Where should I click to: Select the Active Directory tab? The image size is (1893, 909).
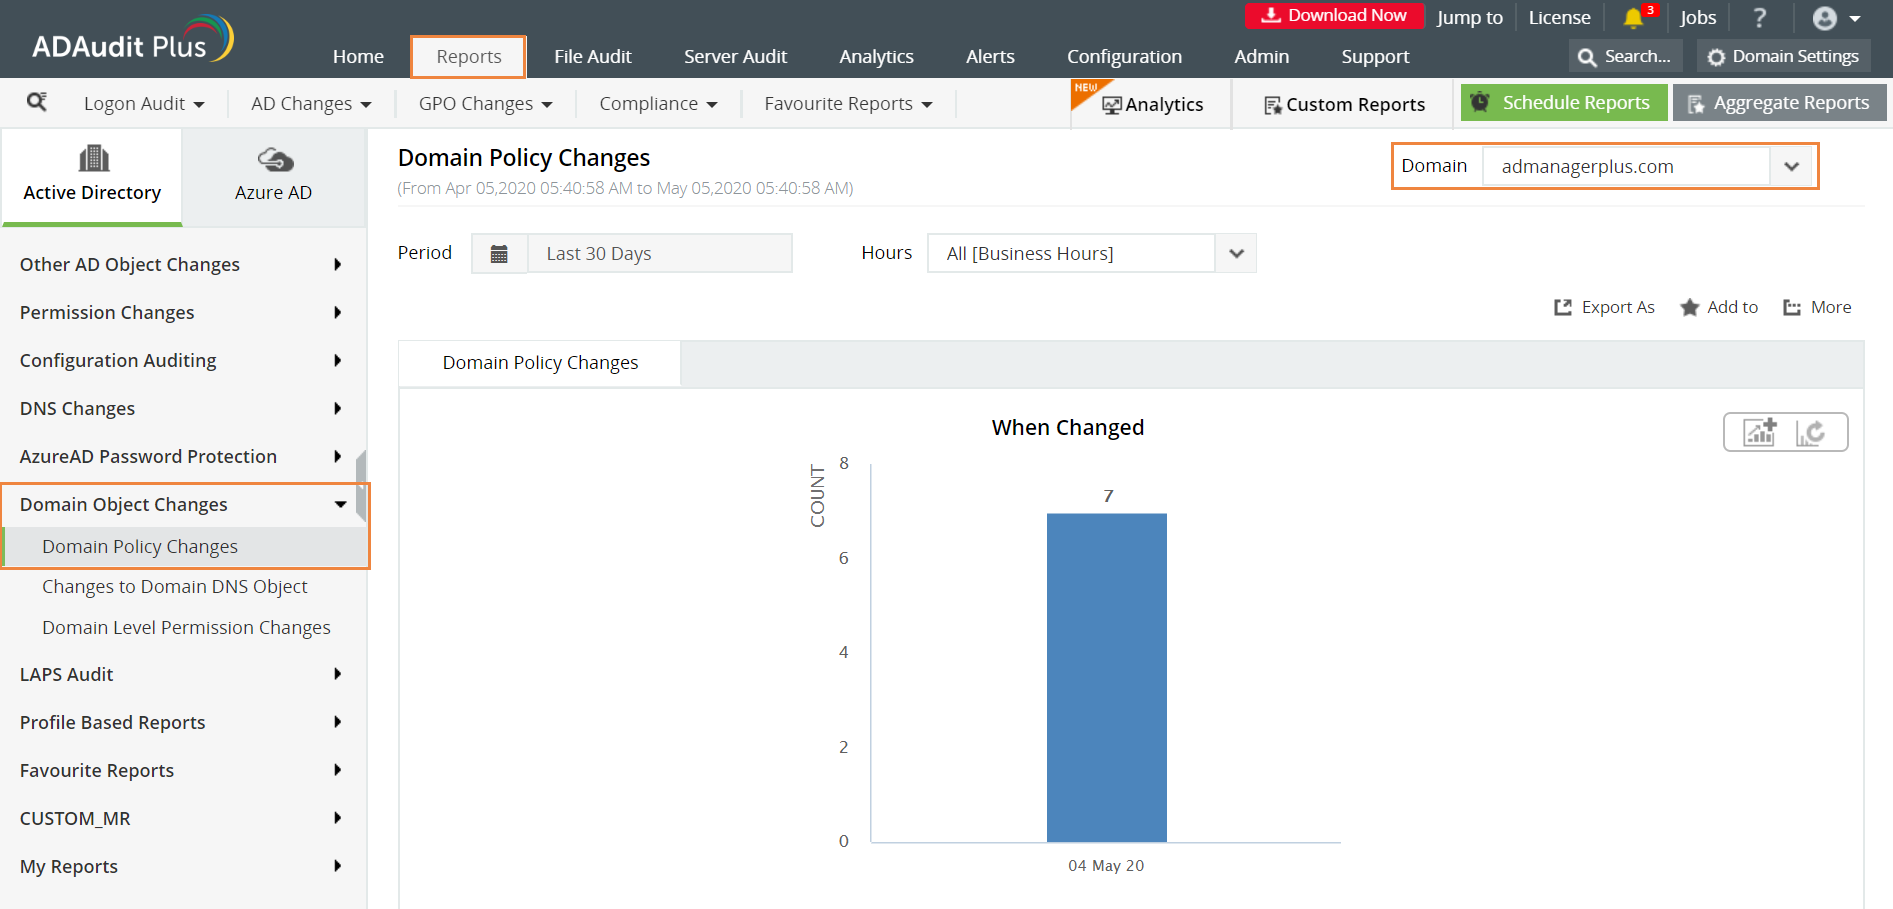click(x=92, y=176)
